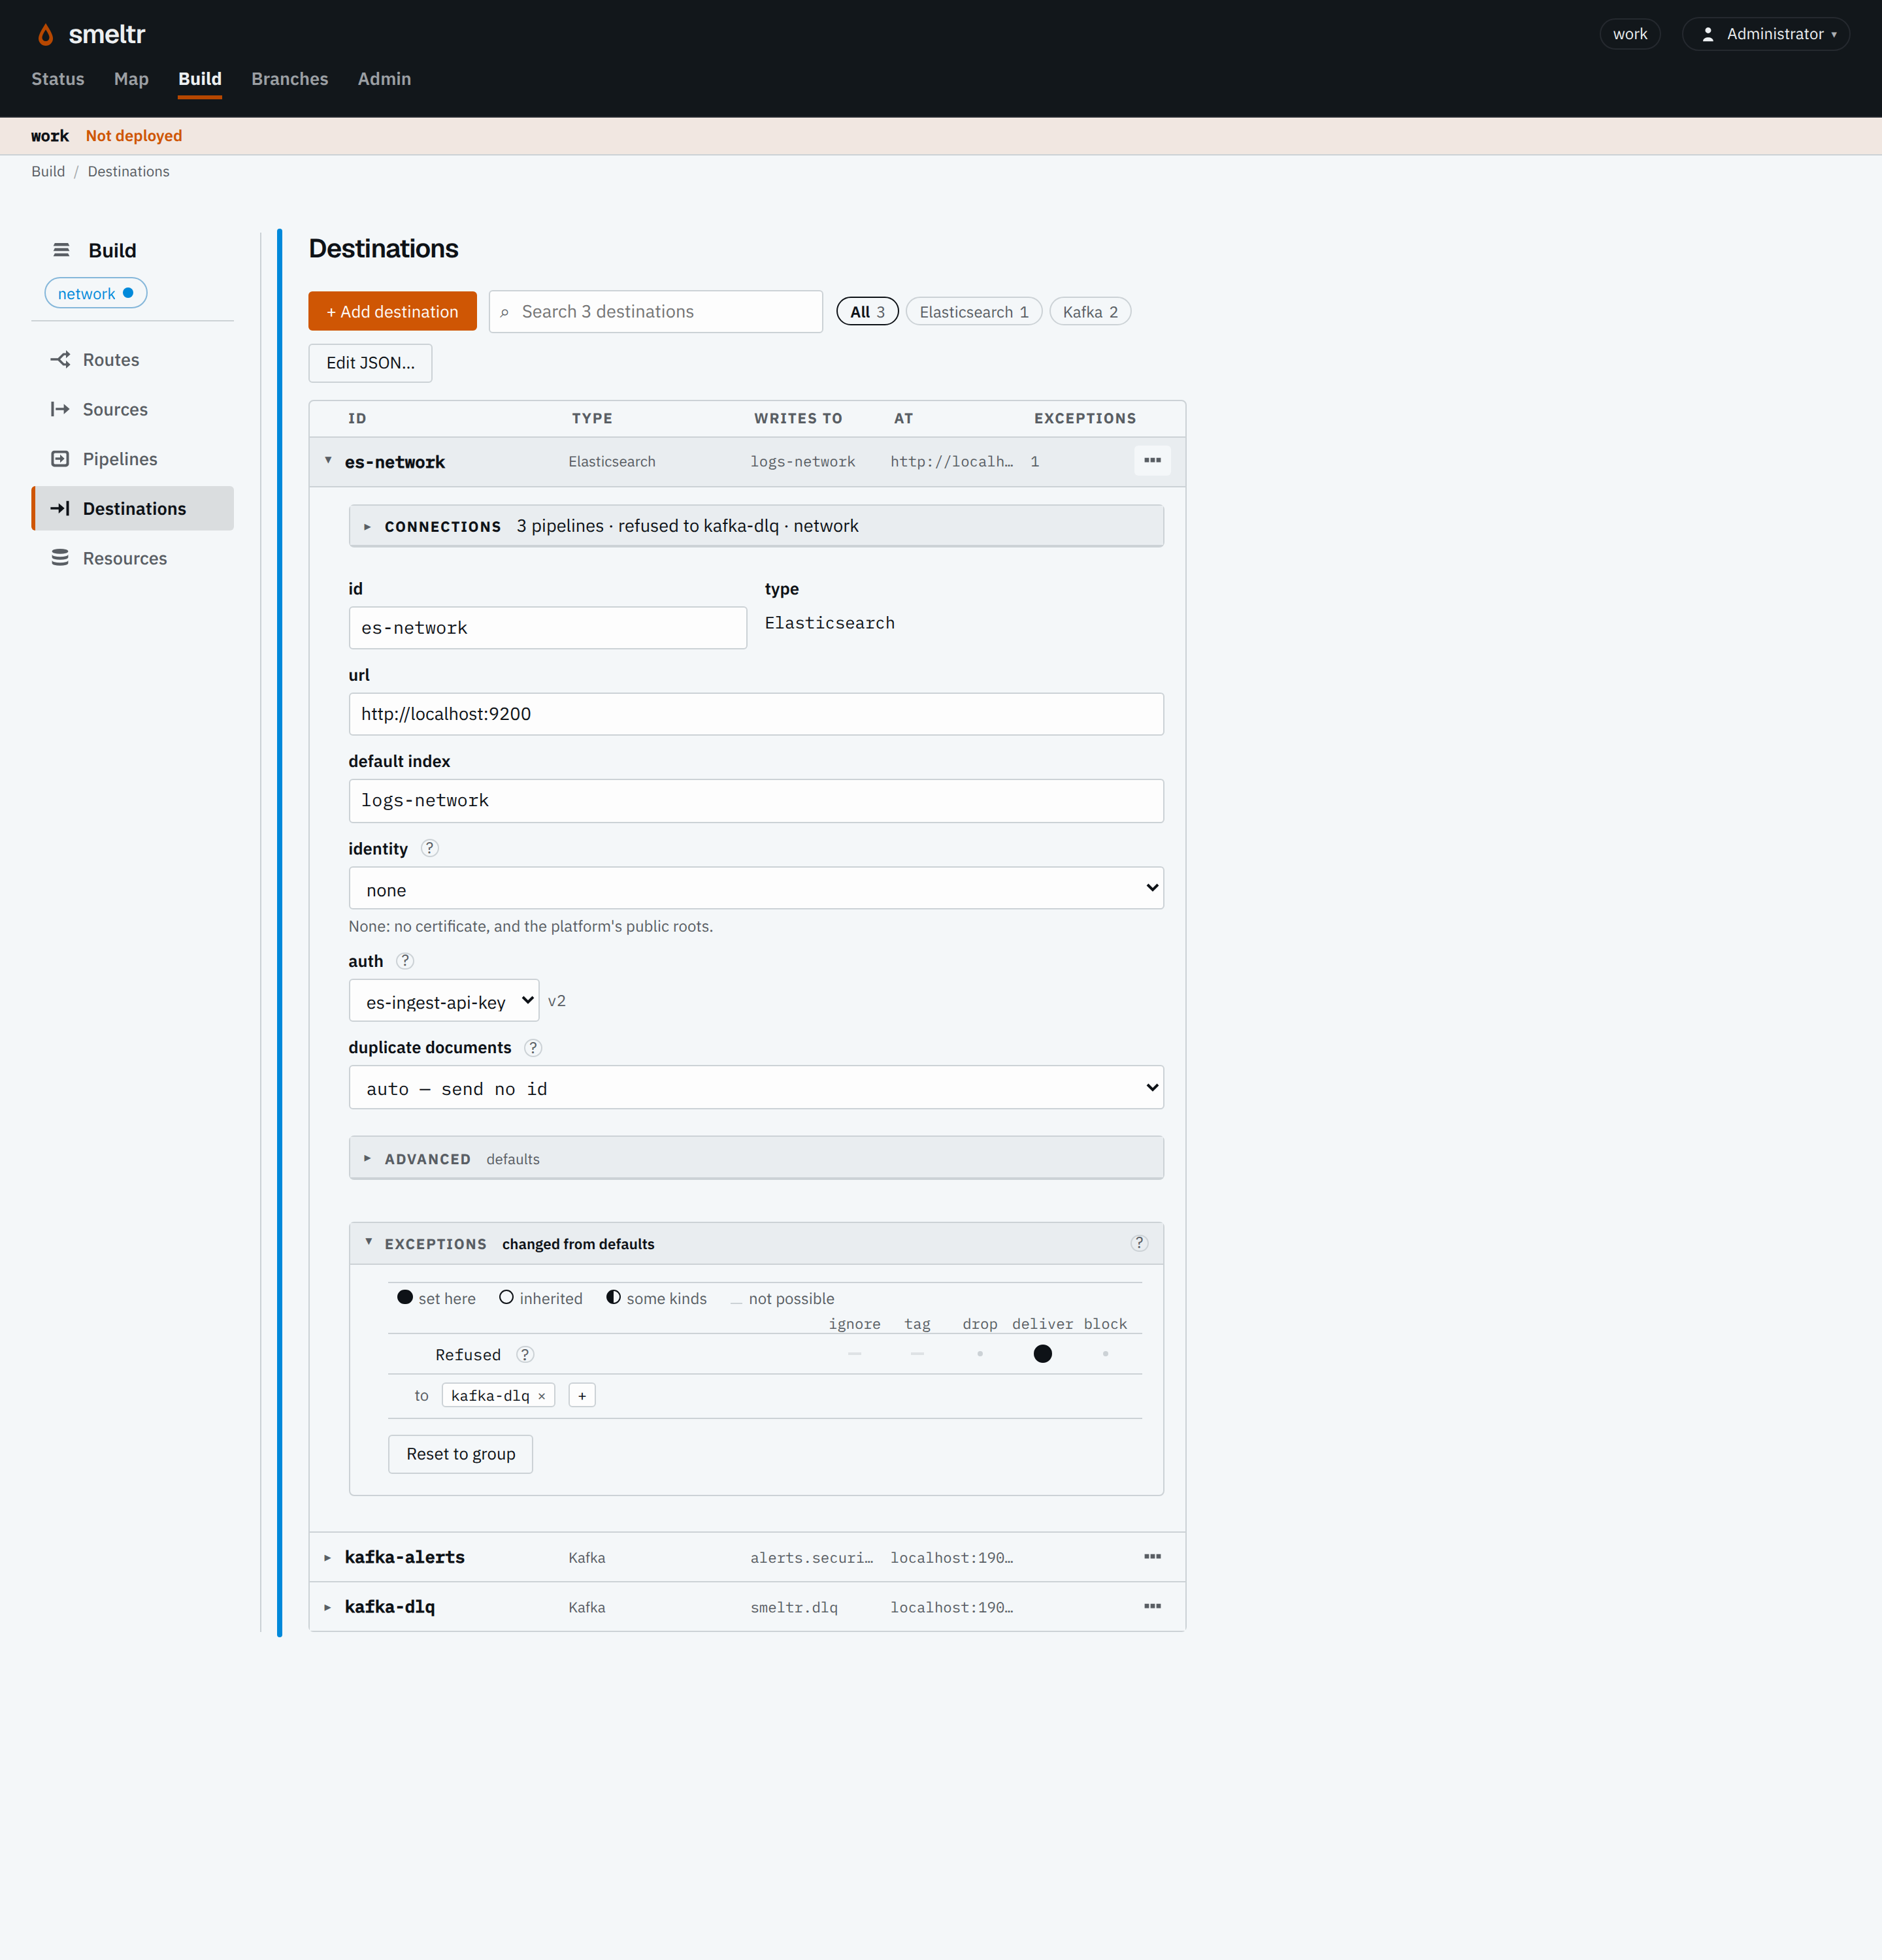Filter destinations by All
Image resolution: width=1882 pixels, height=1960 pixels.
(867, 312)
